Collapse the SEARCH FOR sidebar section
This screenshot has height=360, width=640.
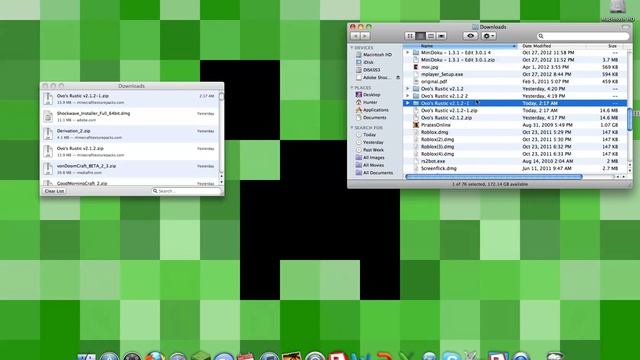pos(352,127)
